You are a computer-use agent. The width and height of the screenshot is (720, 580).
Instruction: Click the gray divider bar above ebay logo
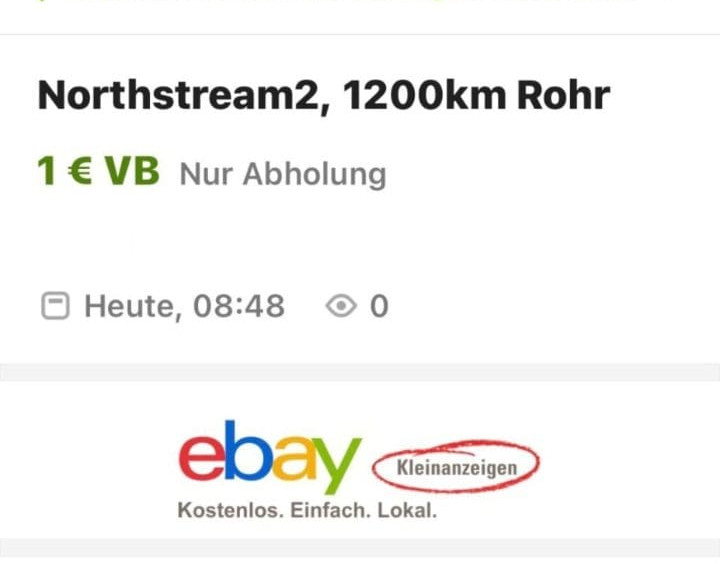click(360, 372)
